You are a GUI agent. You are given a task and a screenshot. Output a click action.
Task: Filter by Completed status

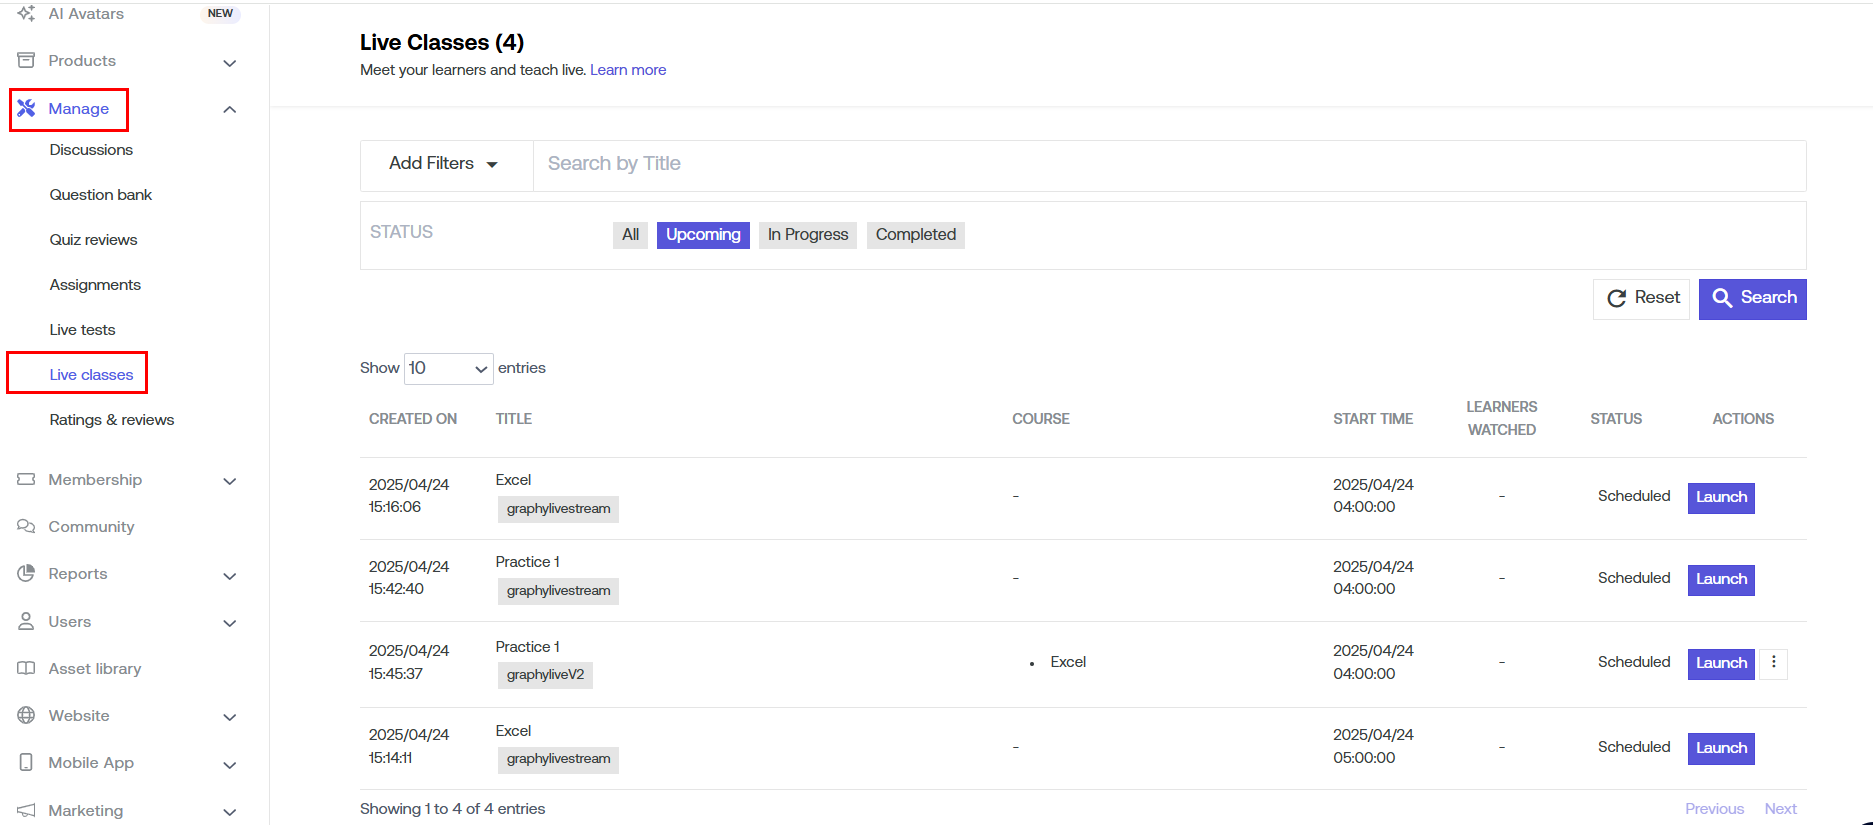click(x=915, y=235)
